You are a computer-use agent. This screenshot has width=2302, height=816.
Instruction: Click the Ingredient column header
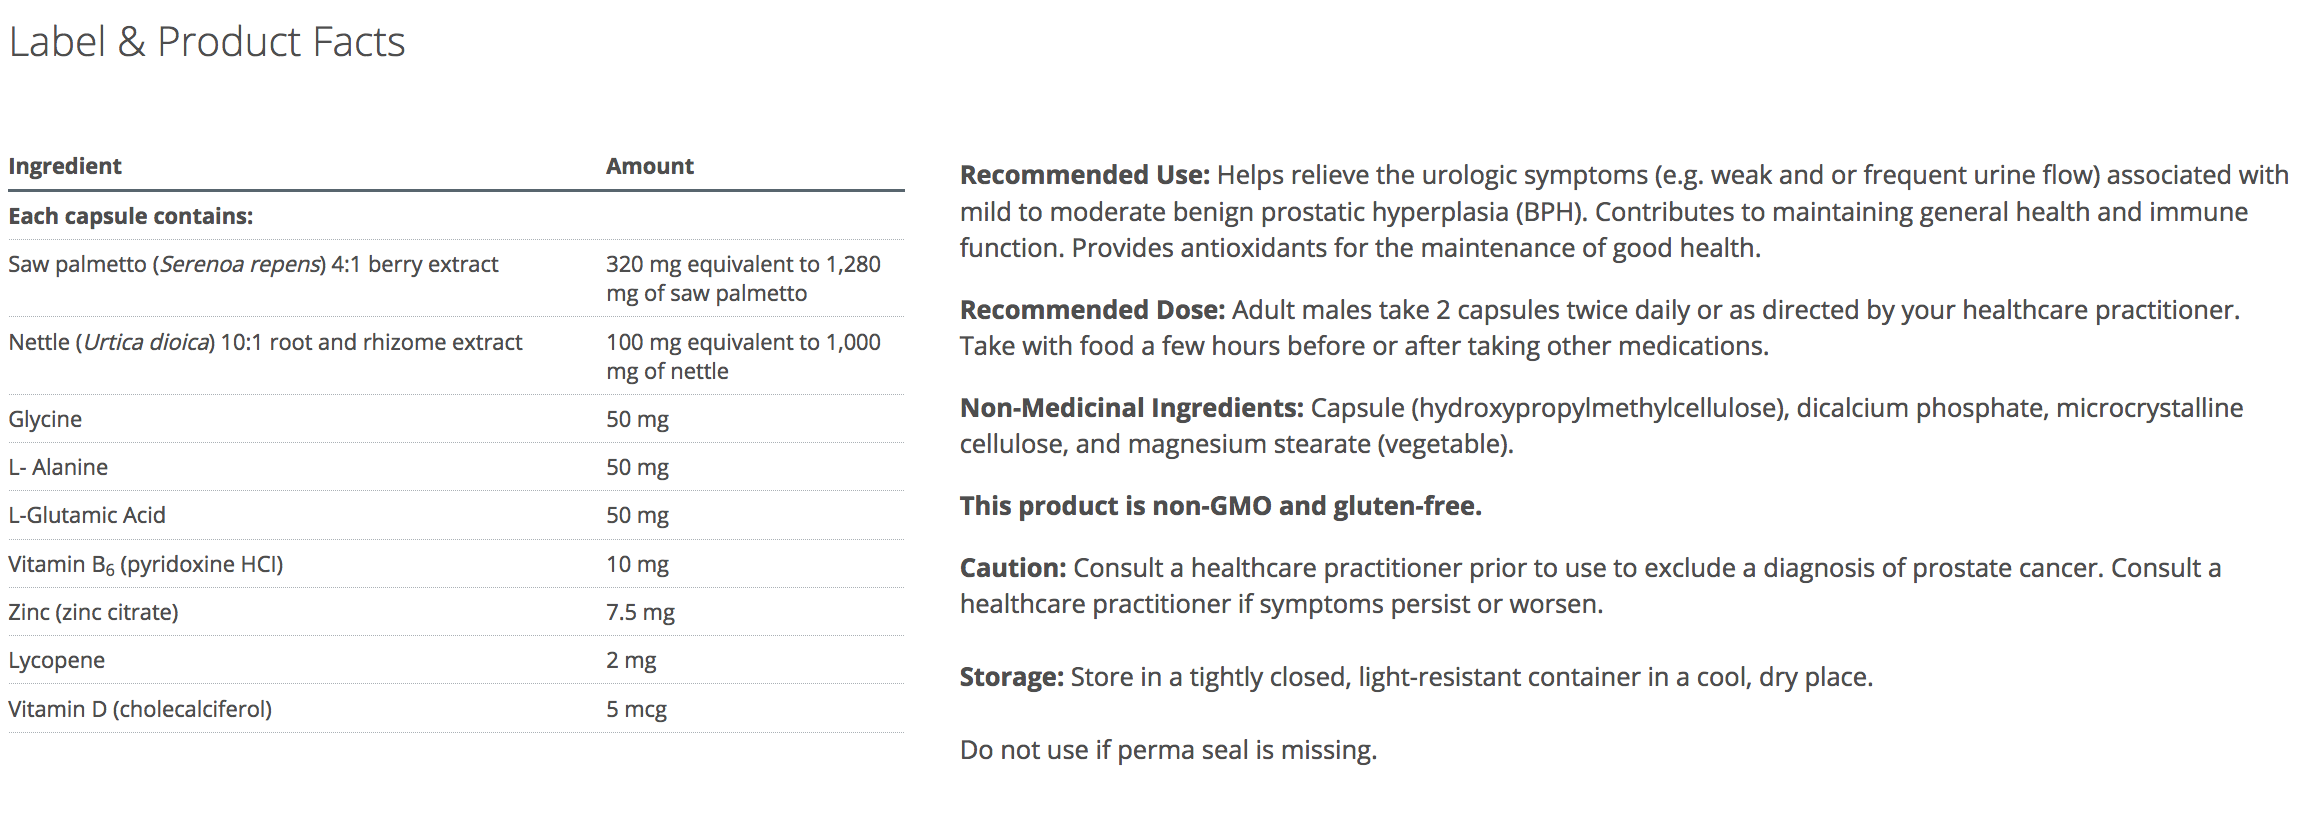coord(65,166)
